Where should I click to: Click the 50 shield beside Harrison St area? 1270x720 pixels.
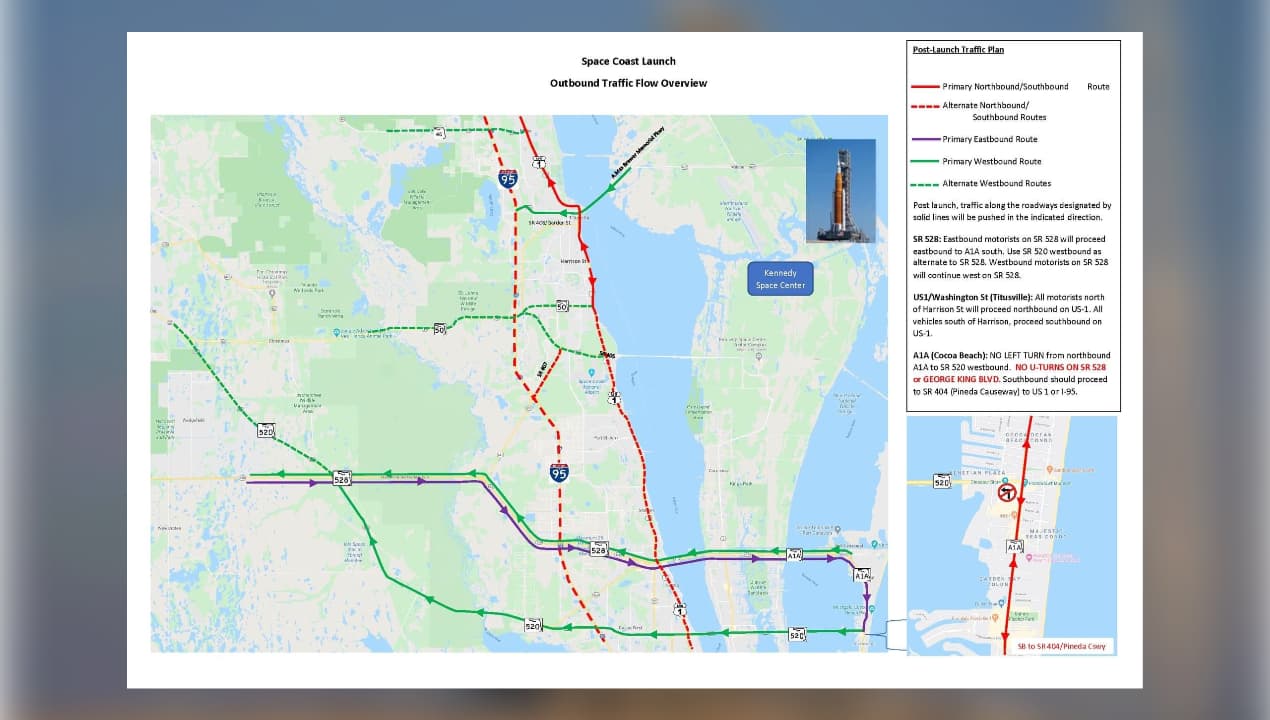coord(562,306)
